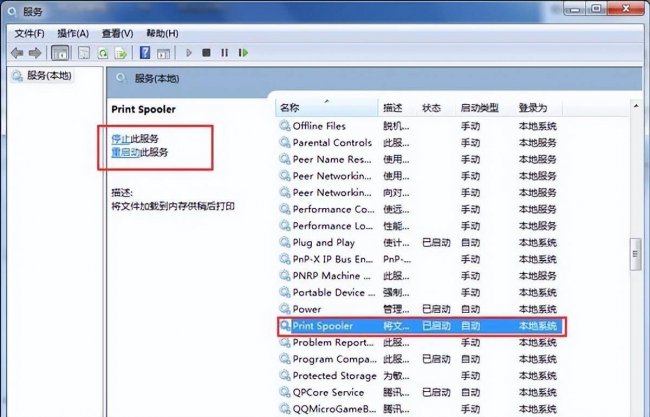Viewport: 650px width, 417px height.
Task: Click the Stop Service square icon
Action: point(206,53)
